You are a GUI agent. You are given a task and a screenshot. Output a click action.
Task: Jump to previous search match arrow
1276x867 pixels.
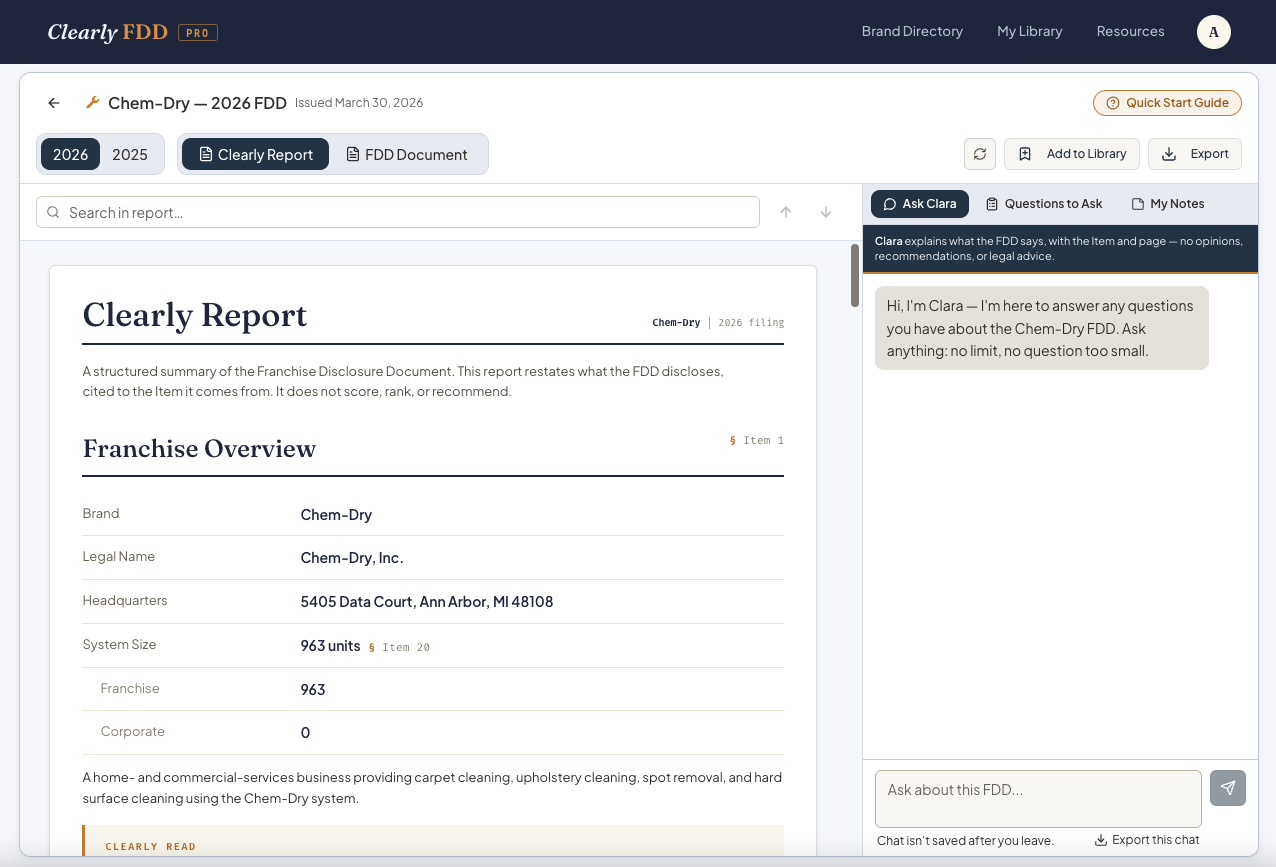786,212
